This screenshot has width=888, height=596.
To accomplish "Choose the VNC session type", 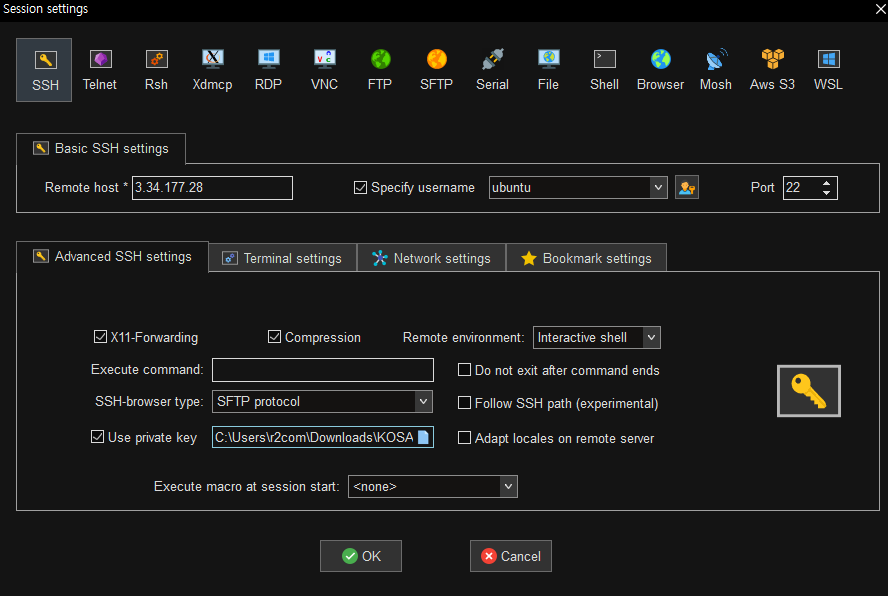I will tap(325, 70).
